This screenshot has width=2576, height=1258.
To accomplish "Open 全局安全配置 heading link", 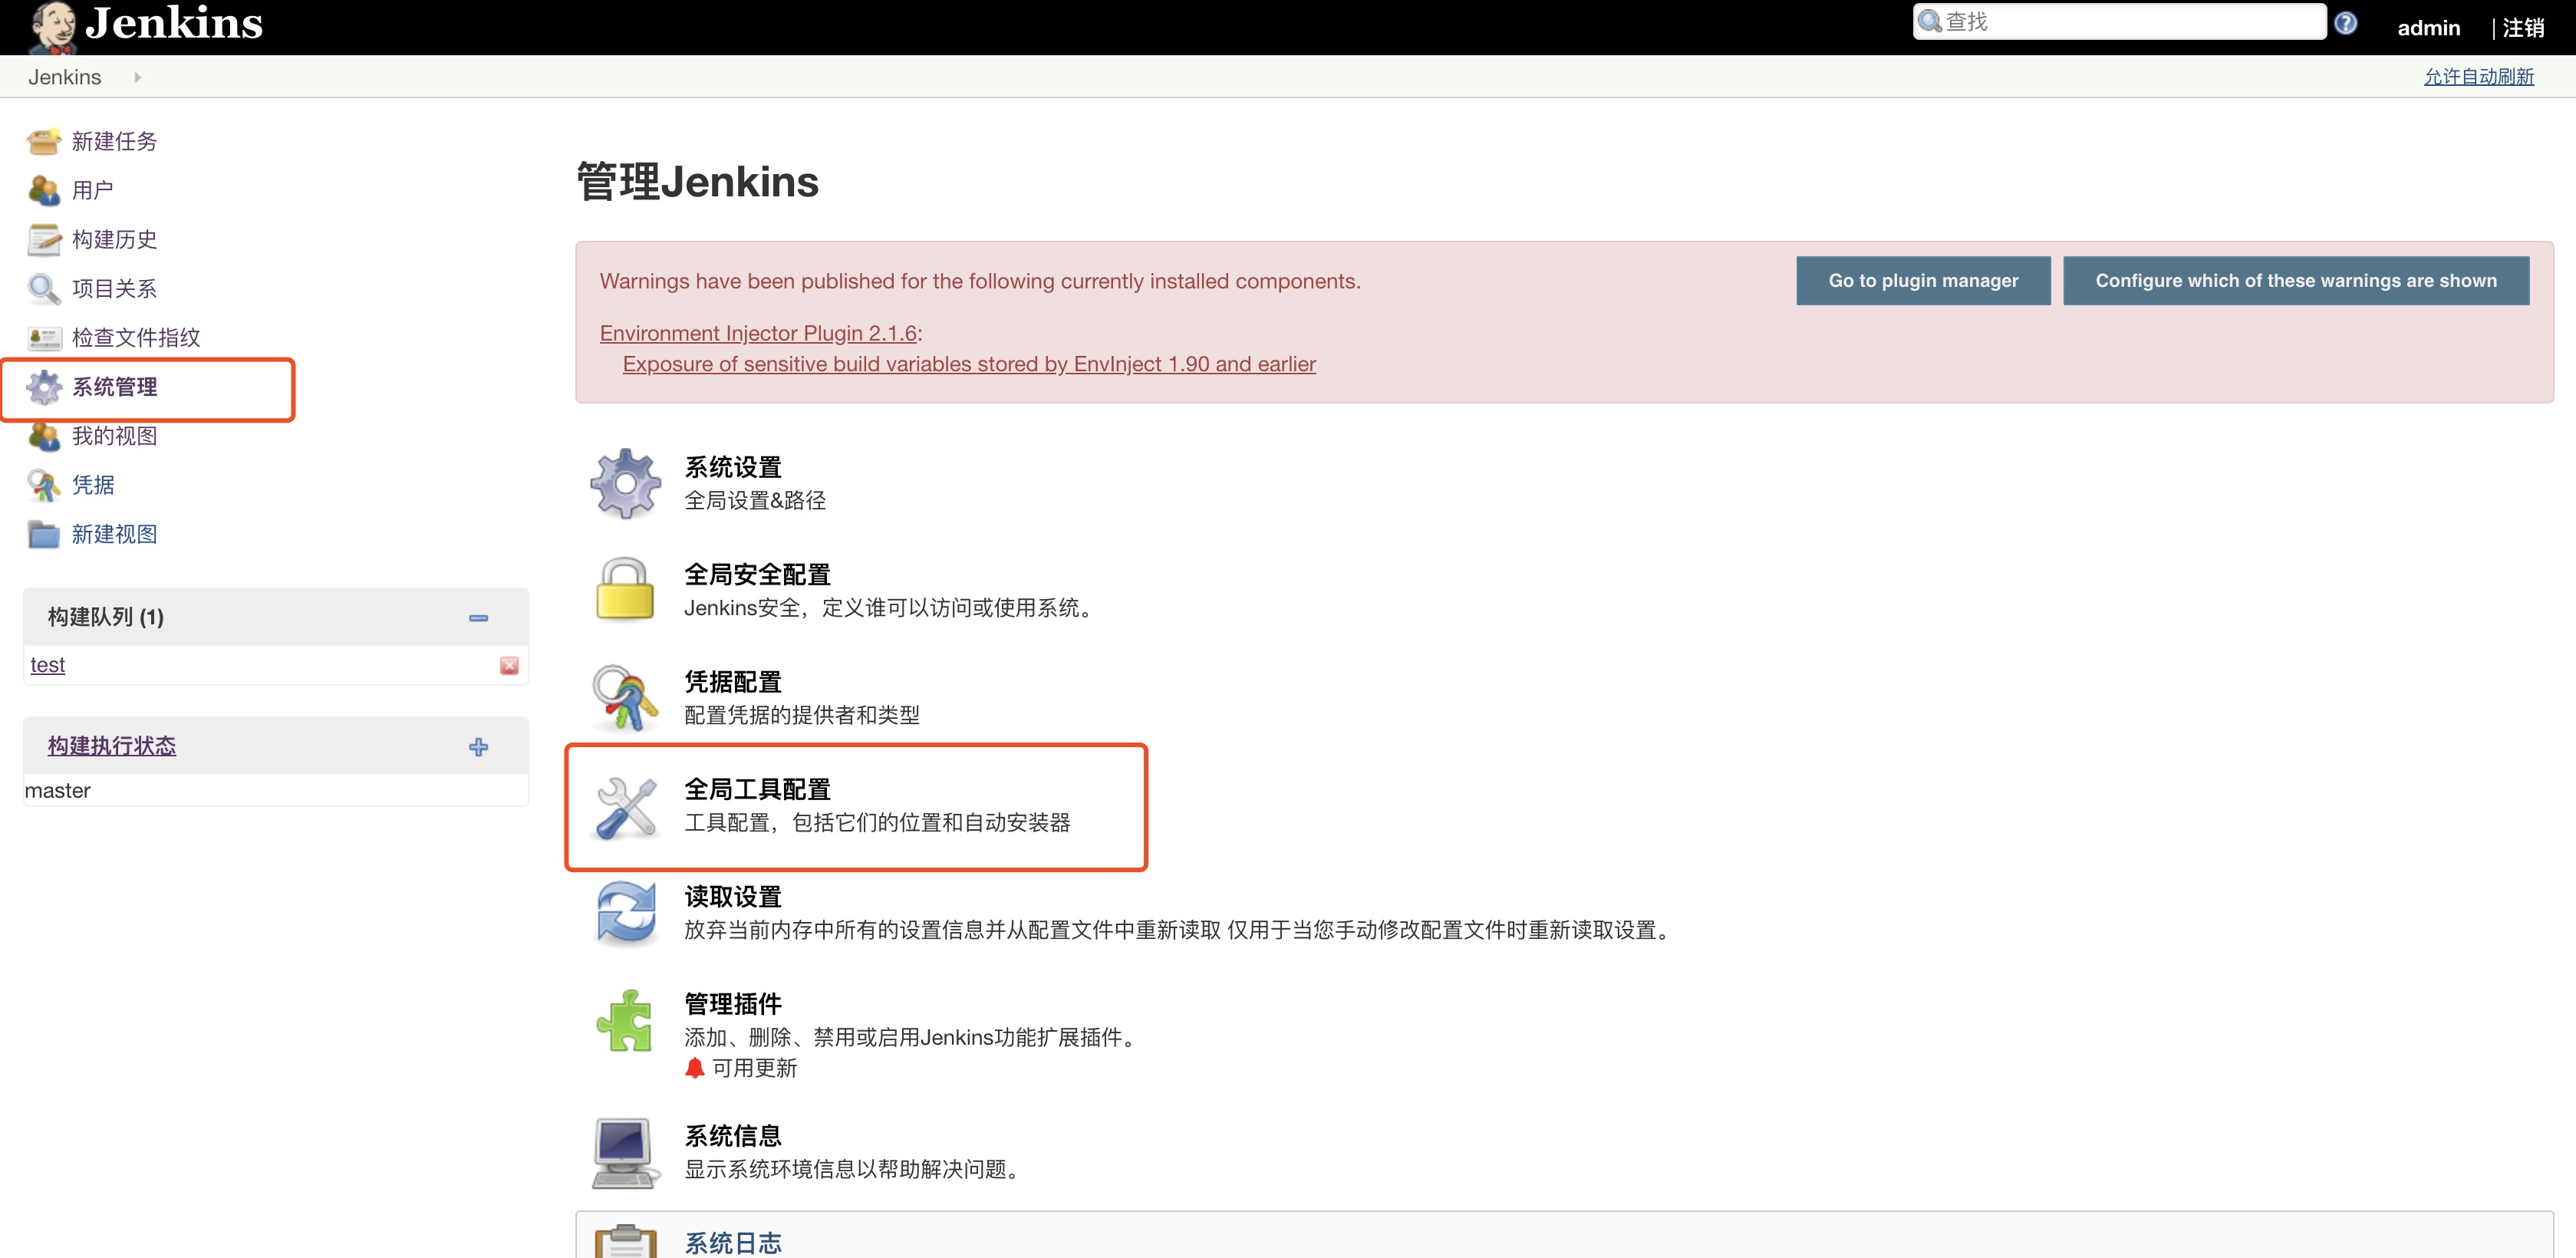I will pyautogui.click(x=758, y=574).
